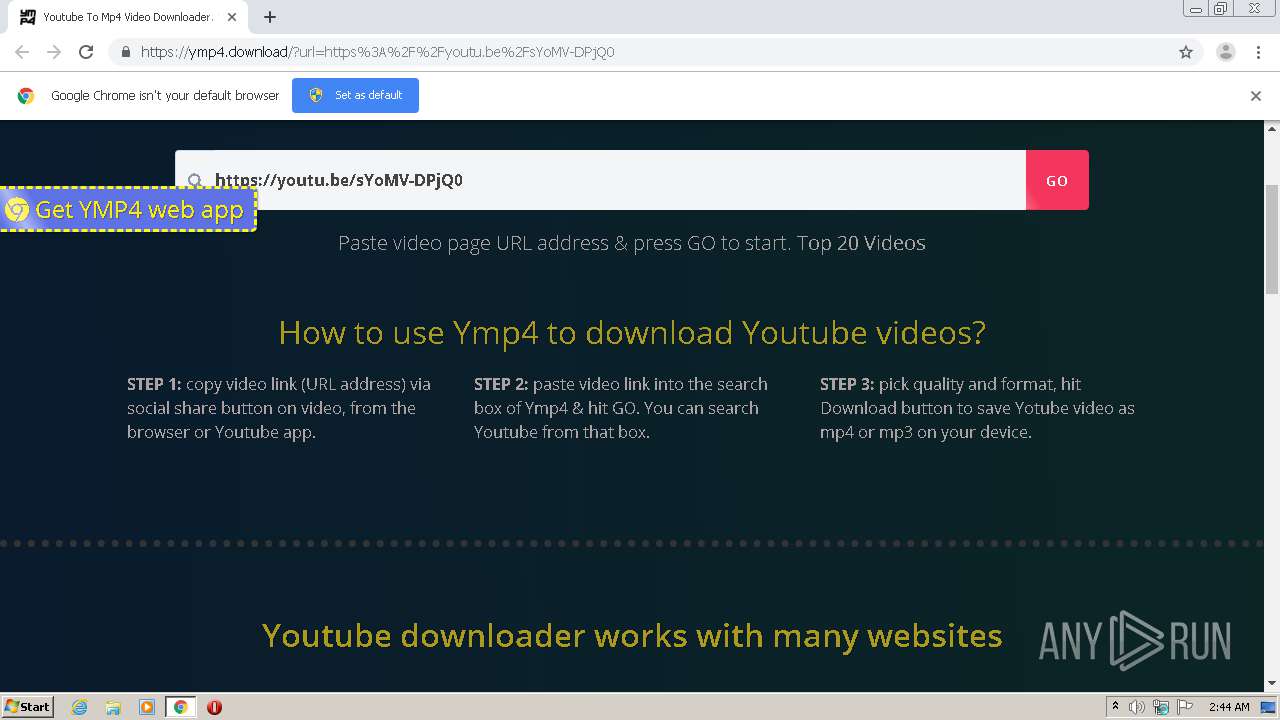Click Youtube downloader works heading
Screen dimensions: 1280x720
632,635
